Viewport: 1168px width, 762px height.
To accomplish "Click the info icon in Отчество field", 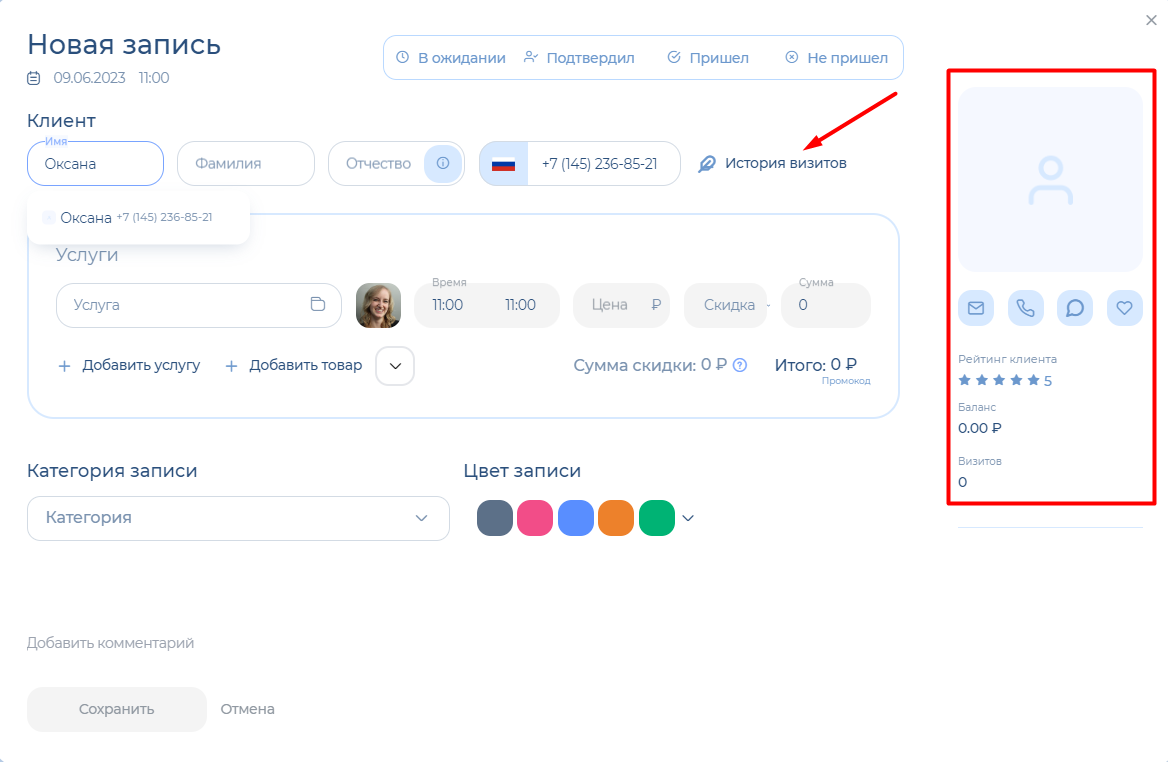I will coord(443,163).
